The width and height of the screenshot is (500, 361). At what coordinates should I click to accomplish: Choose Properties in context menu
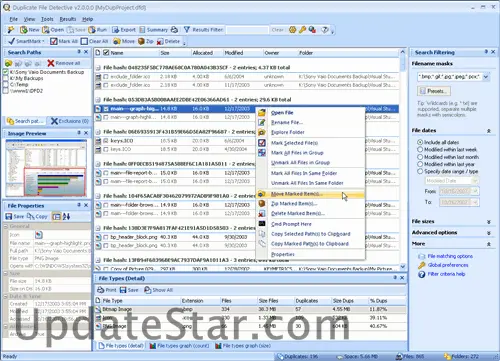[310, 254]
